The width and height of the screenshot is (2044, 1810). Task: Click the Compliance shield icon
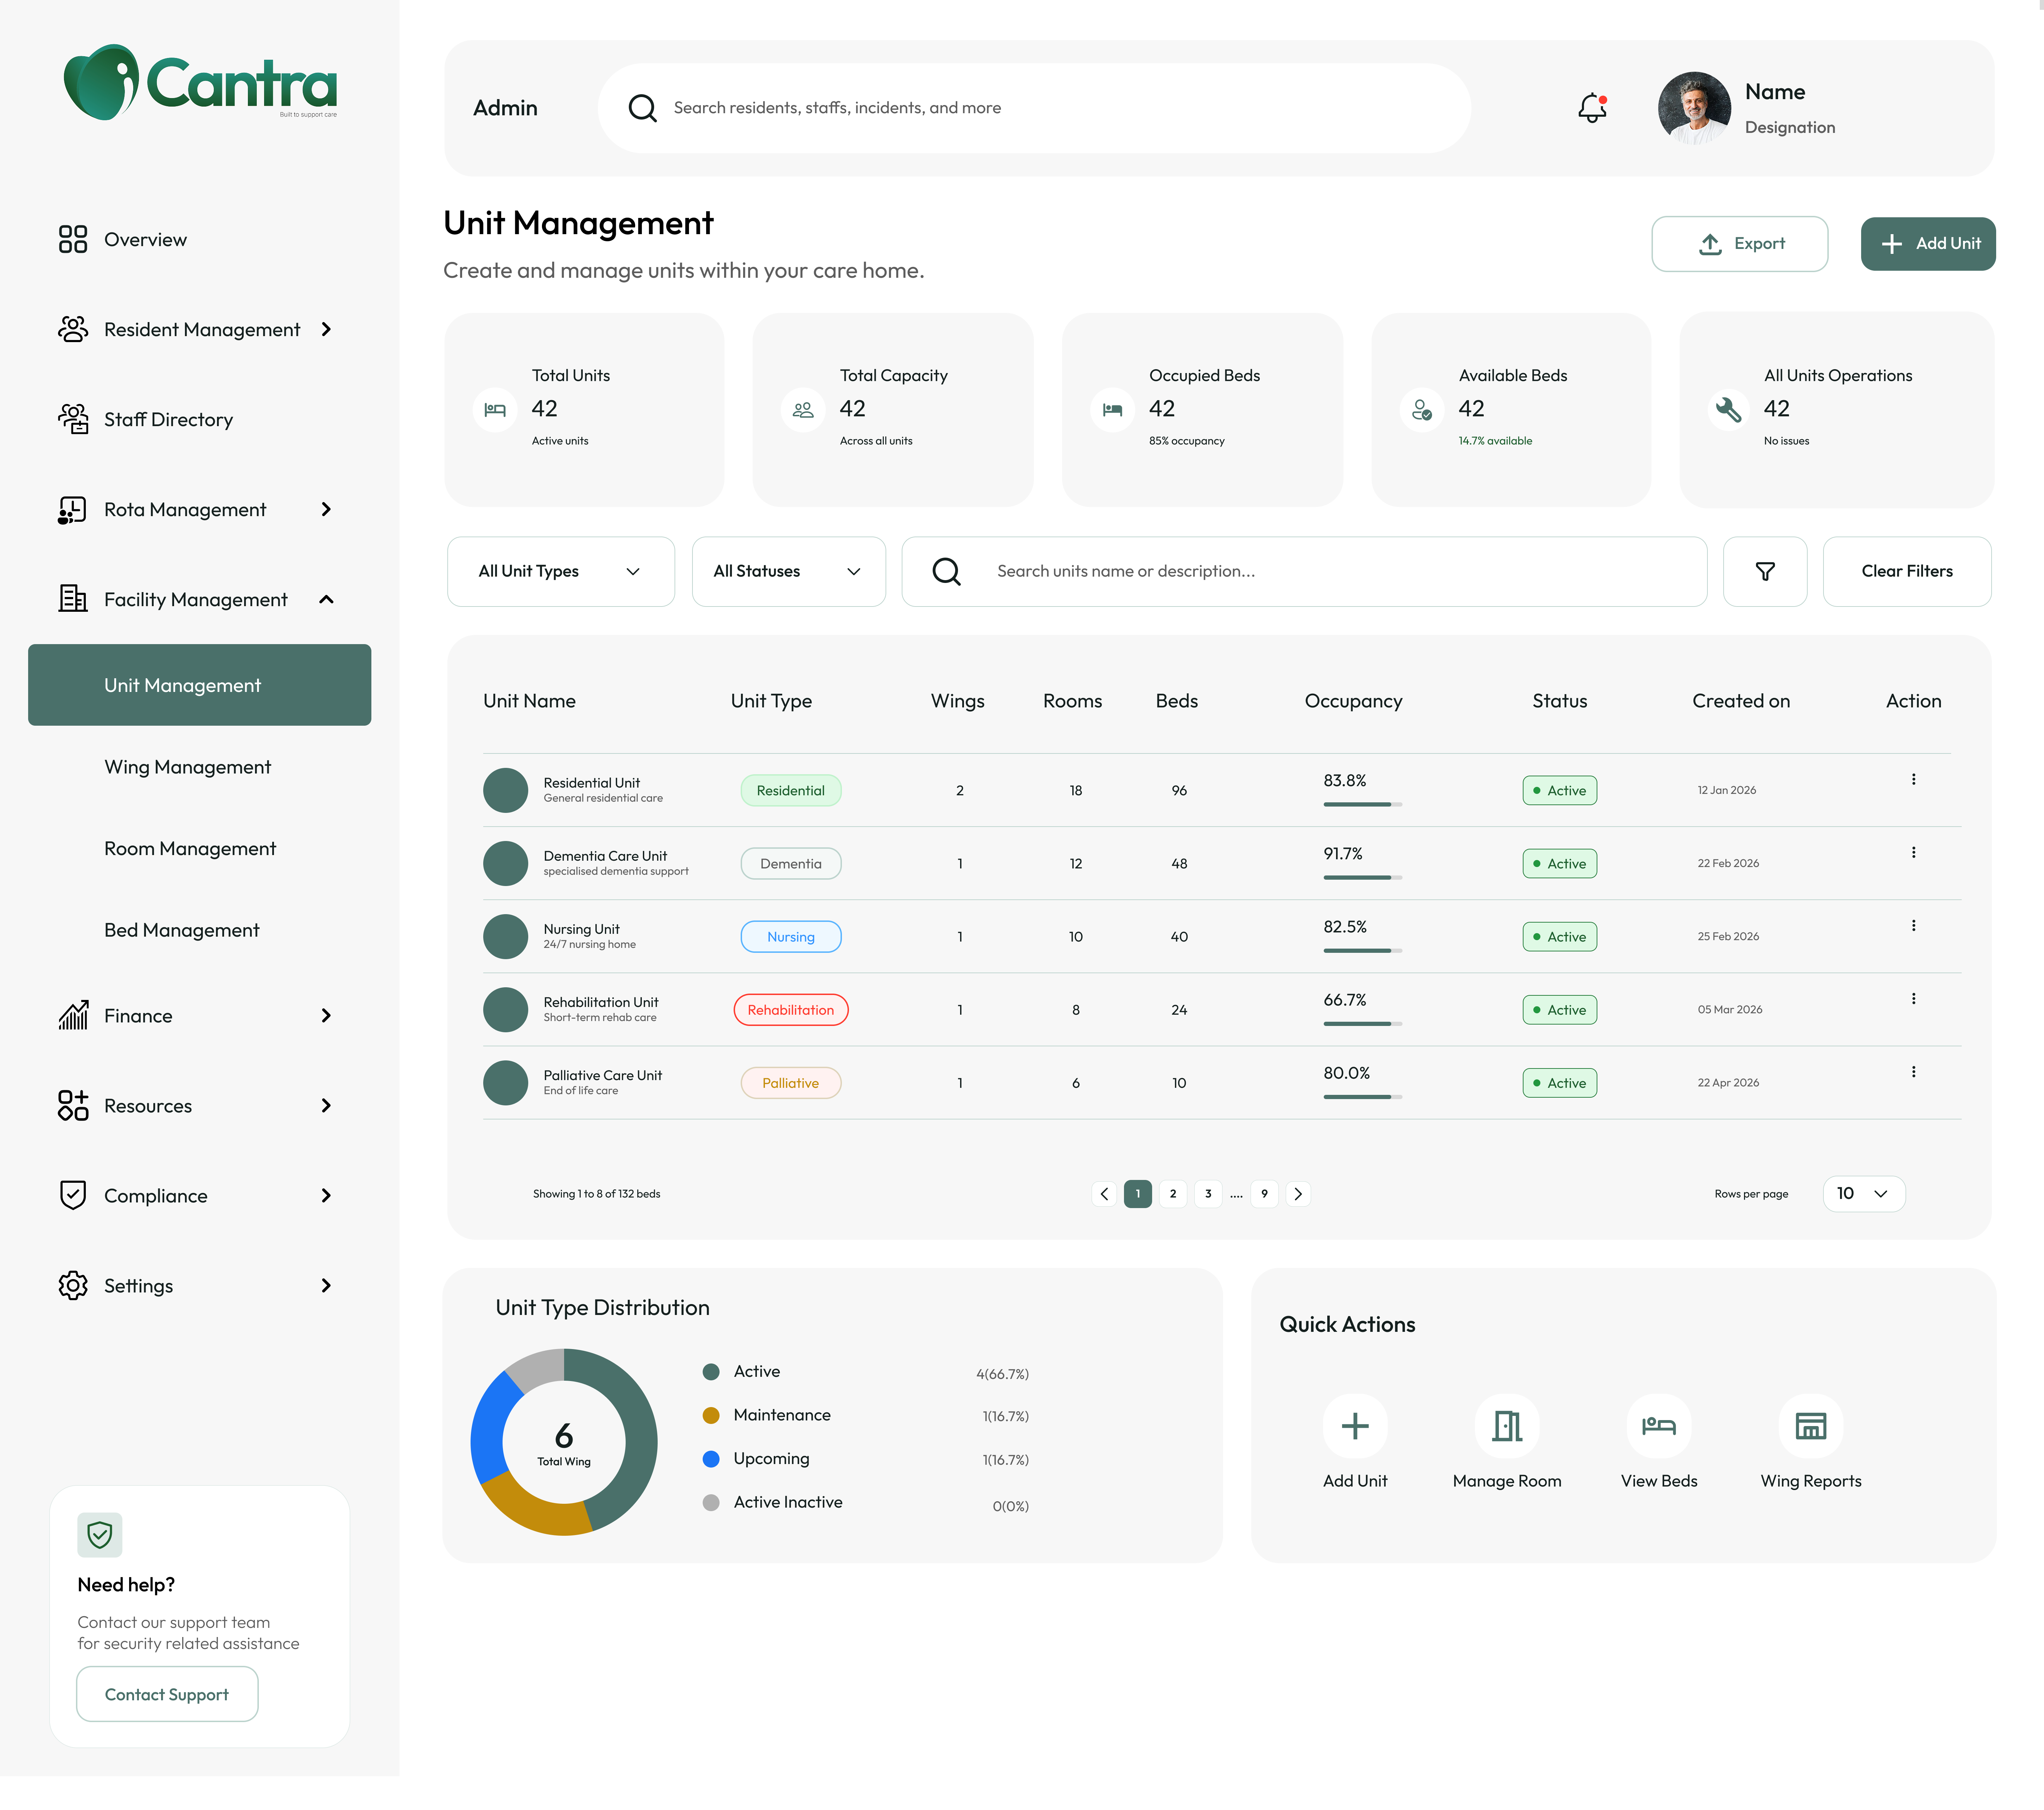point(73,1195)
